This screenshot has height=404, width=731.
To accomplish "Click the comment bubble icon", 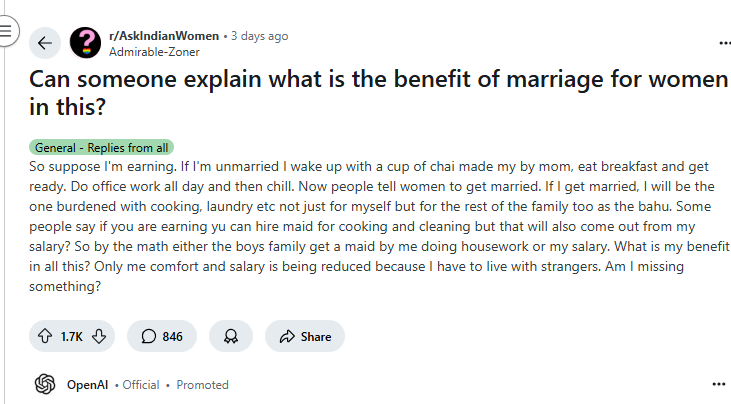I will click(148, 337).
